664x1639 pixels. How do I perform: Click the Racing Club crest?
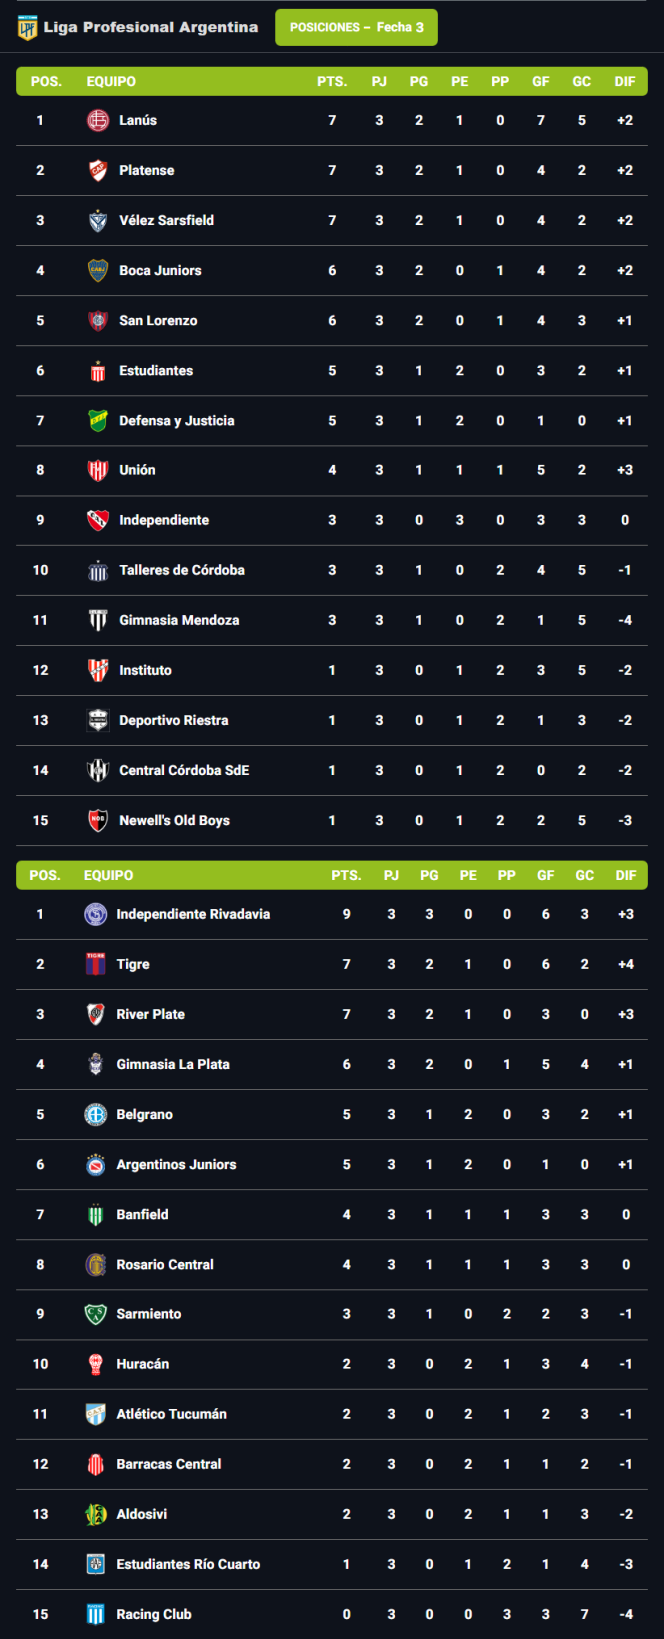click(x=95, y=1614)
